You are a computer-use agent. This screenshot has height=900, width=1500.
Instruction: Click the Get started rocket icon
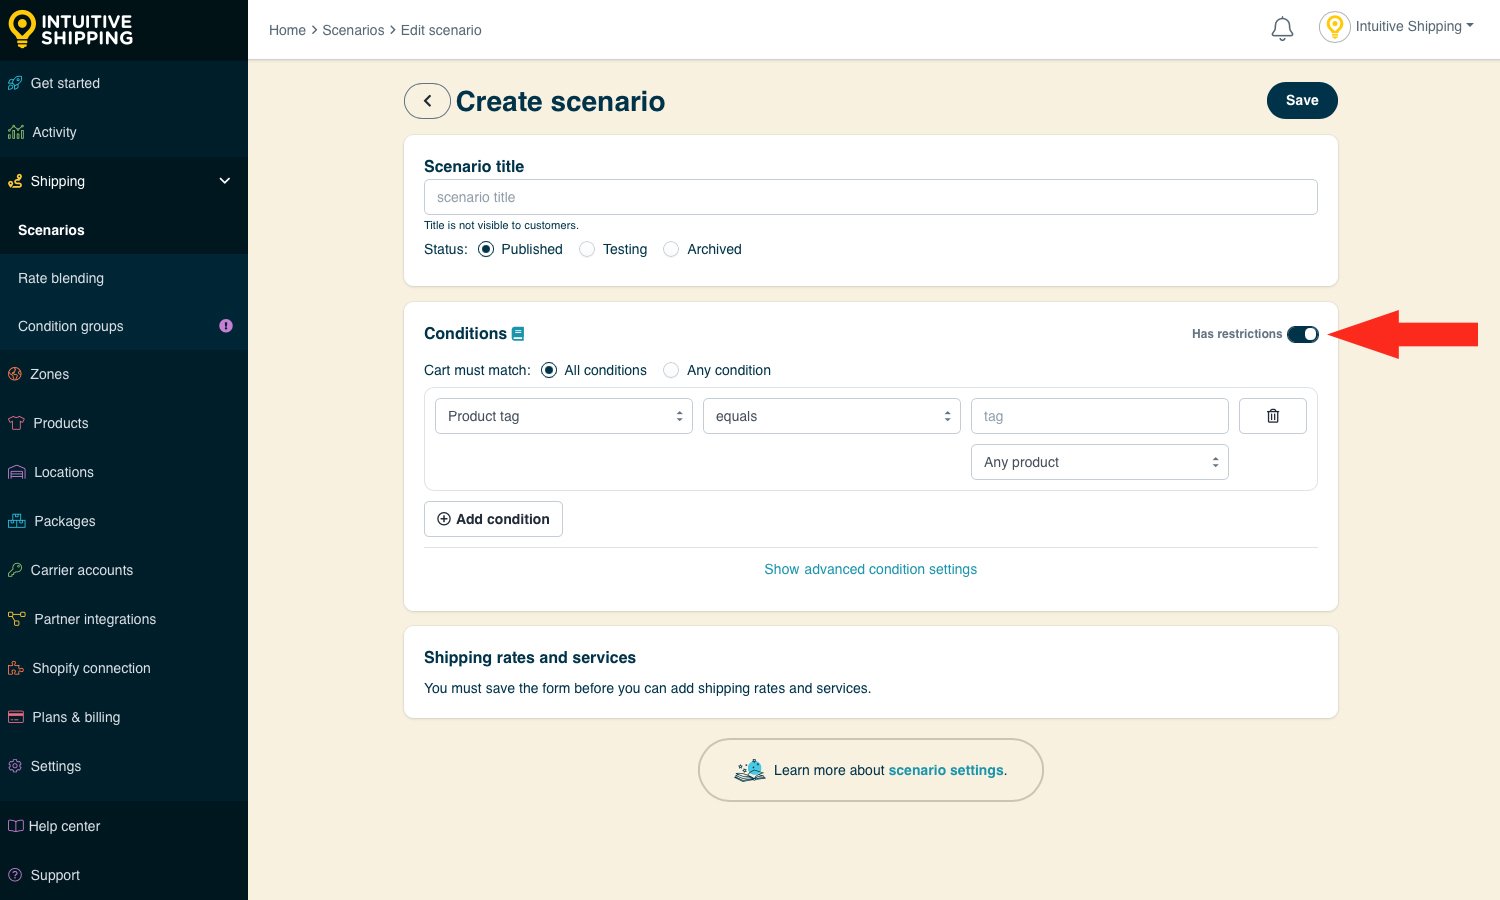pos(15,83)
